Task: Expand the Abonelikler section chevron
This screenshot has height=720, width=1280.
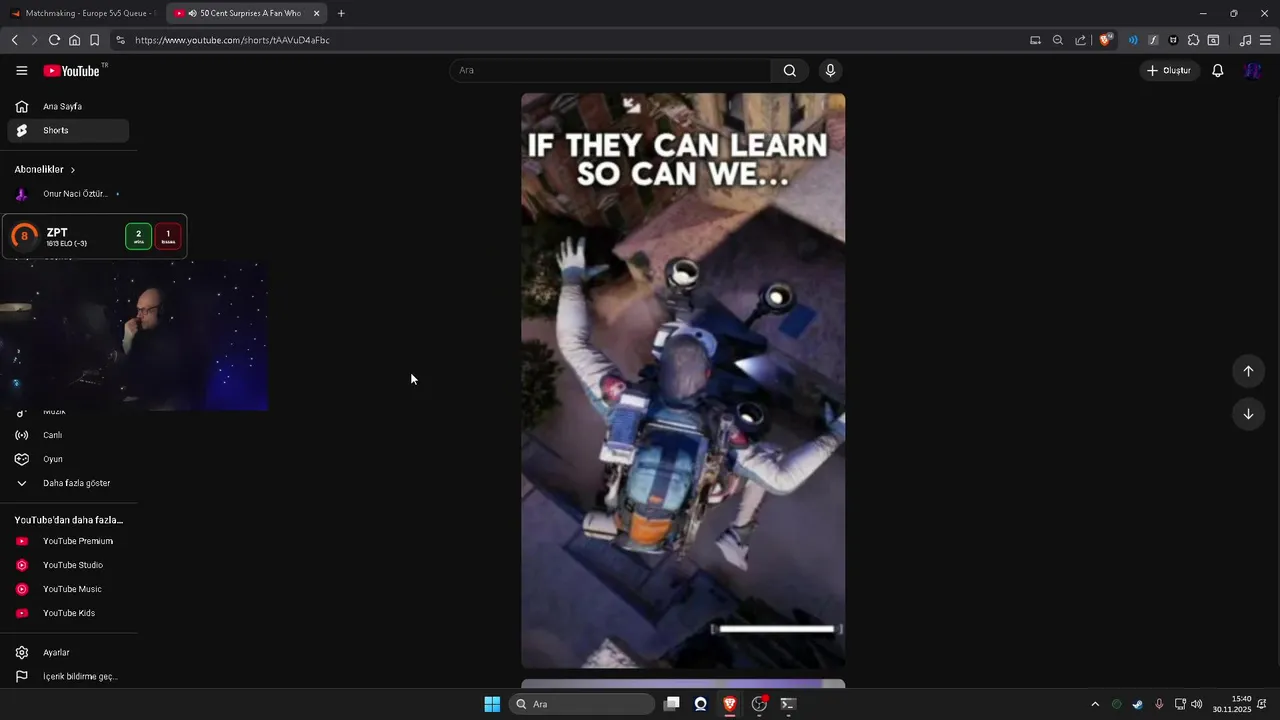Action: click(x=73, y=170)
